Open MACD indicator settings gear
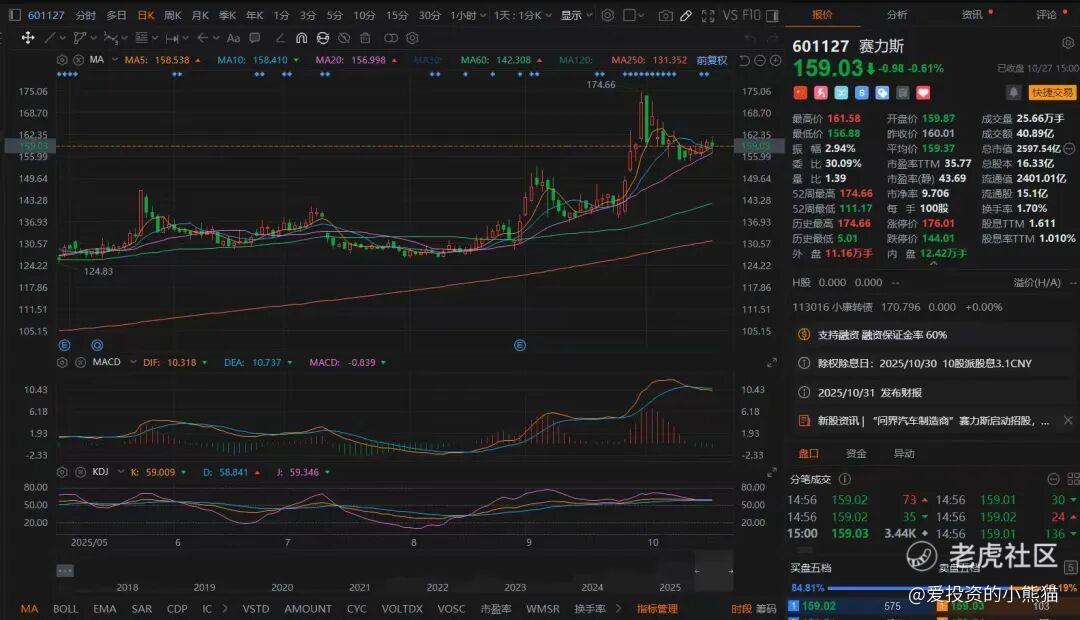 [62, 362]
